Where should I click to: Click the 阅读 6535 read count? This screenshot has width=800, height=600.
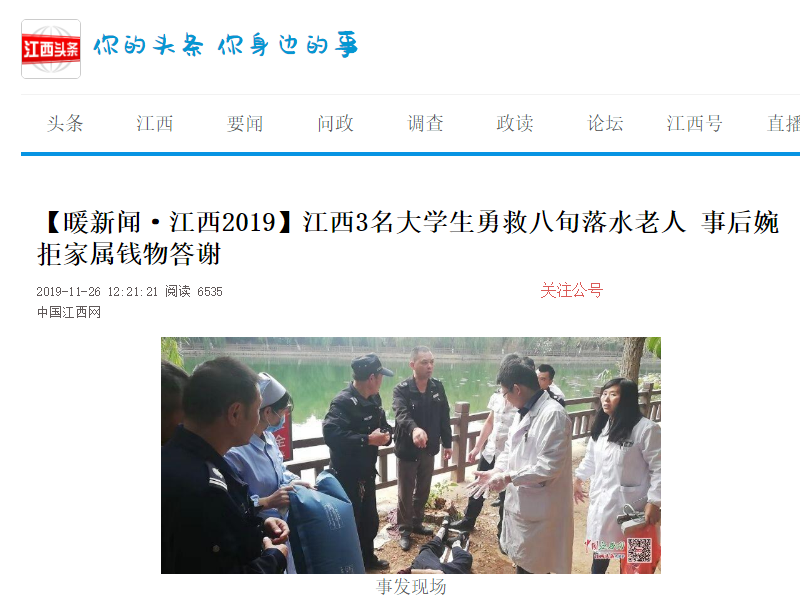pos(194,292)
